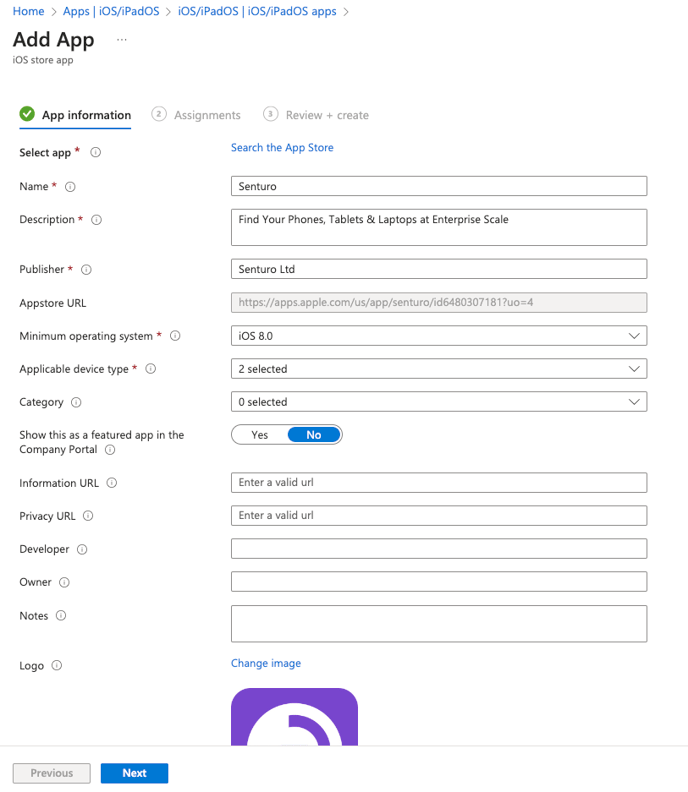Click the Description text area
This screenshot has height=792, width=688.
(x=439, y=227)
